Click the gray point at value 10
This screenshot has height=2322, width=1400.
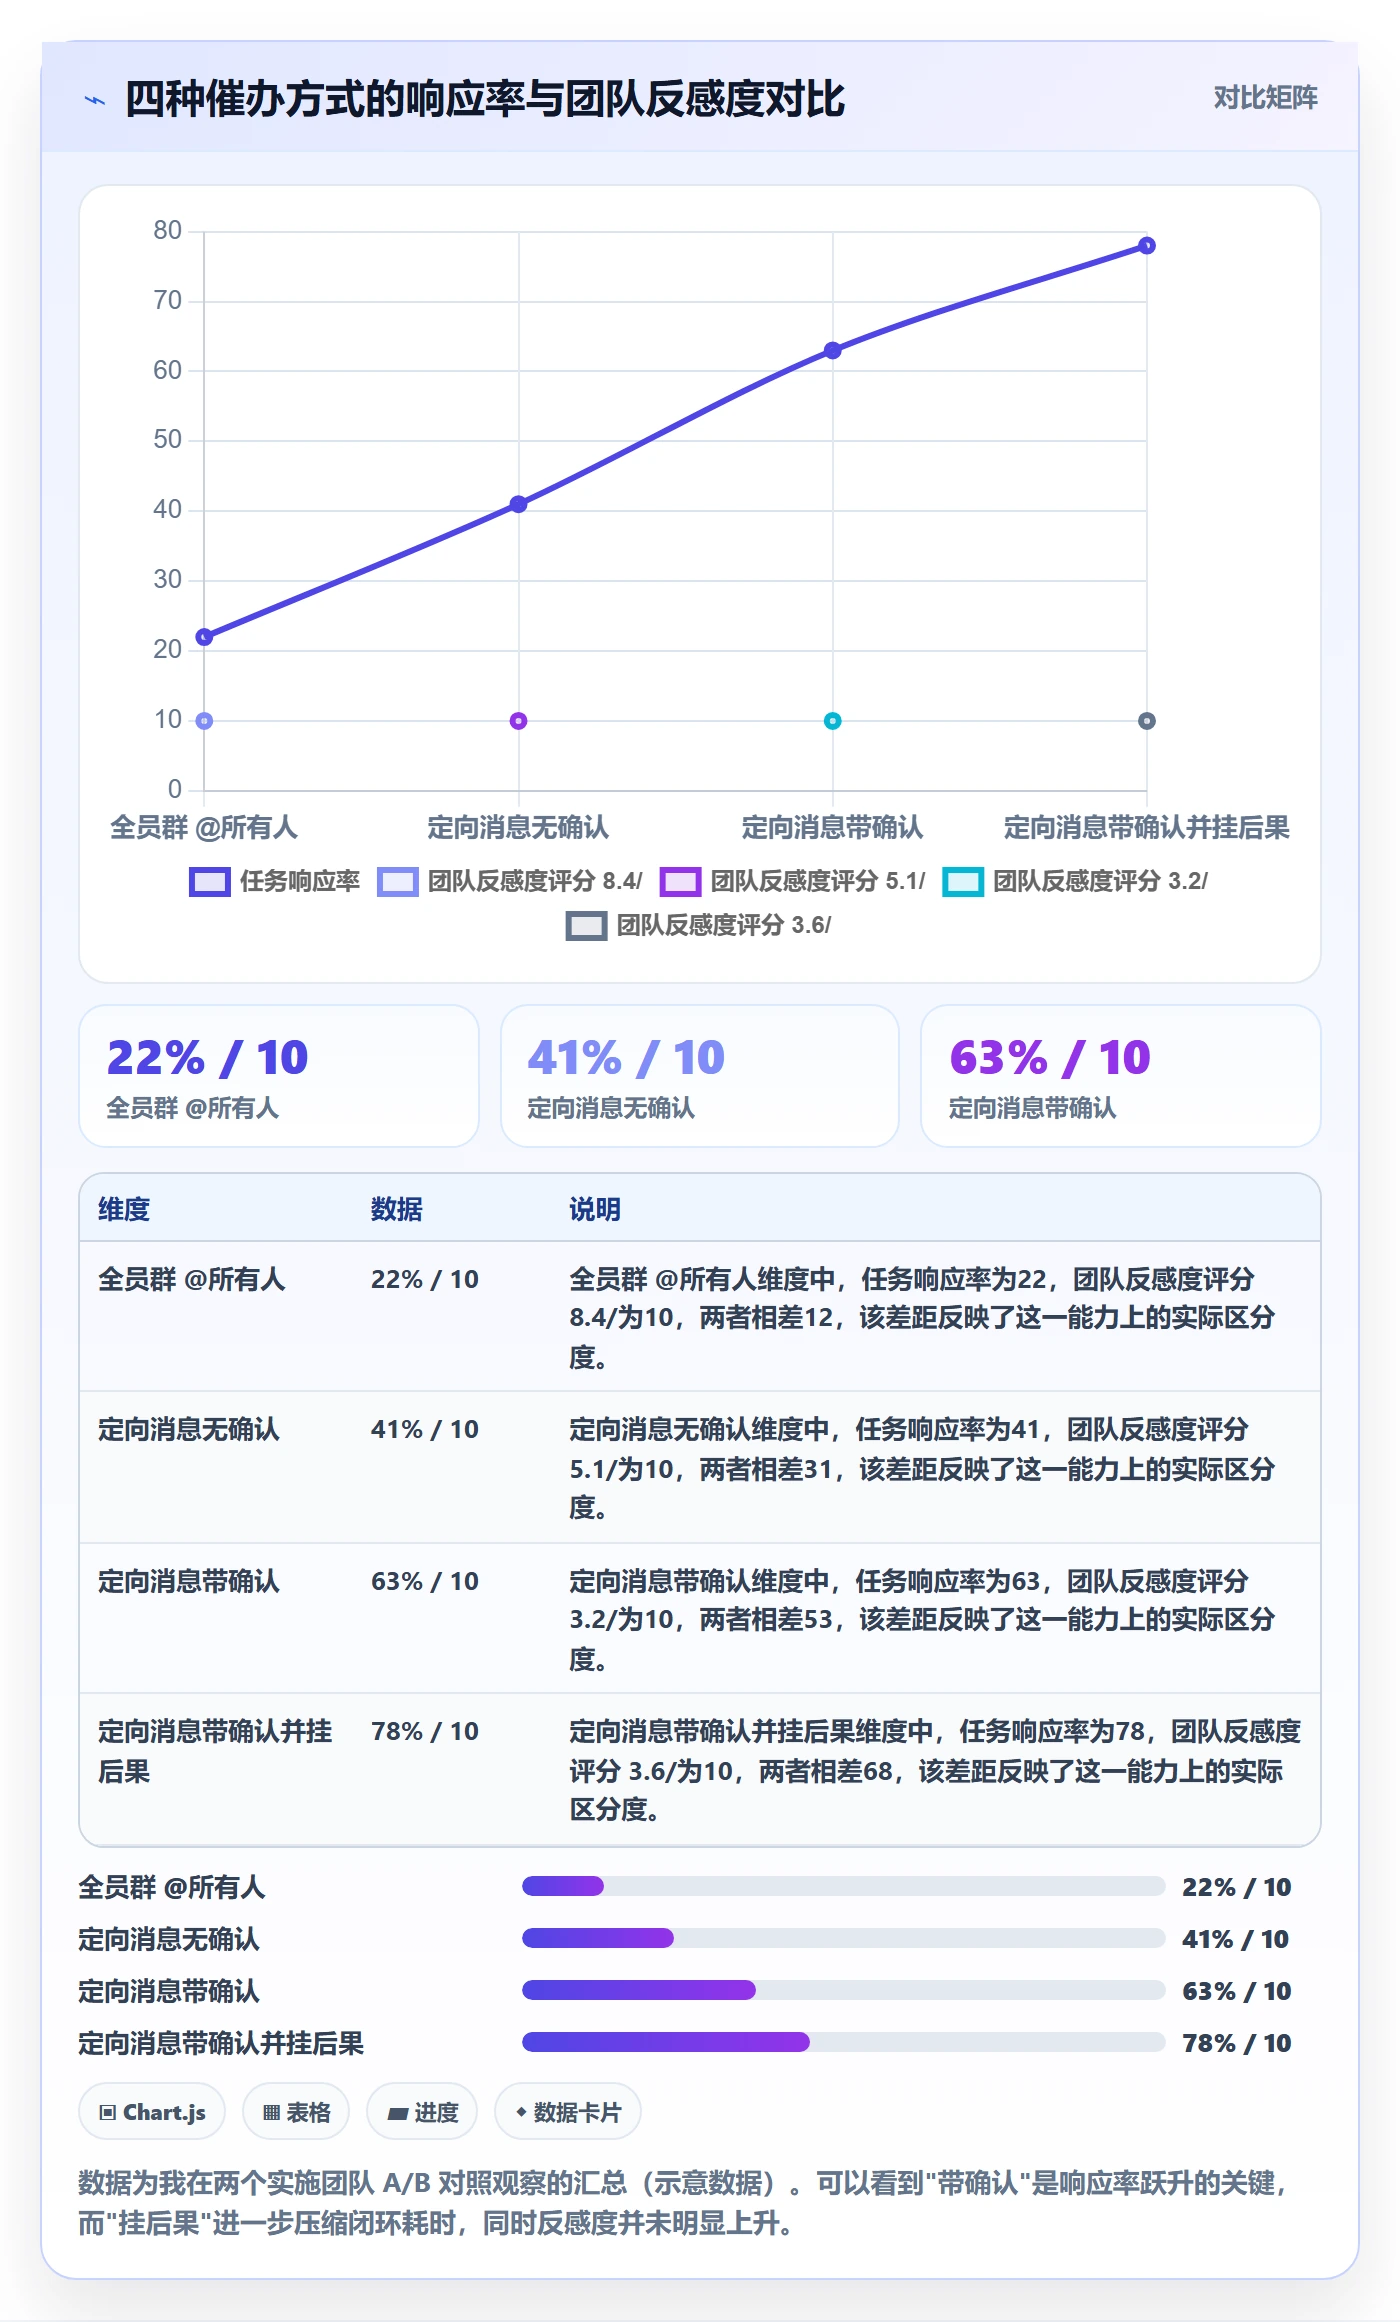(x=1147, y=721)
